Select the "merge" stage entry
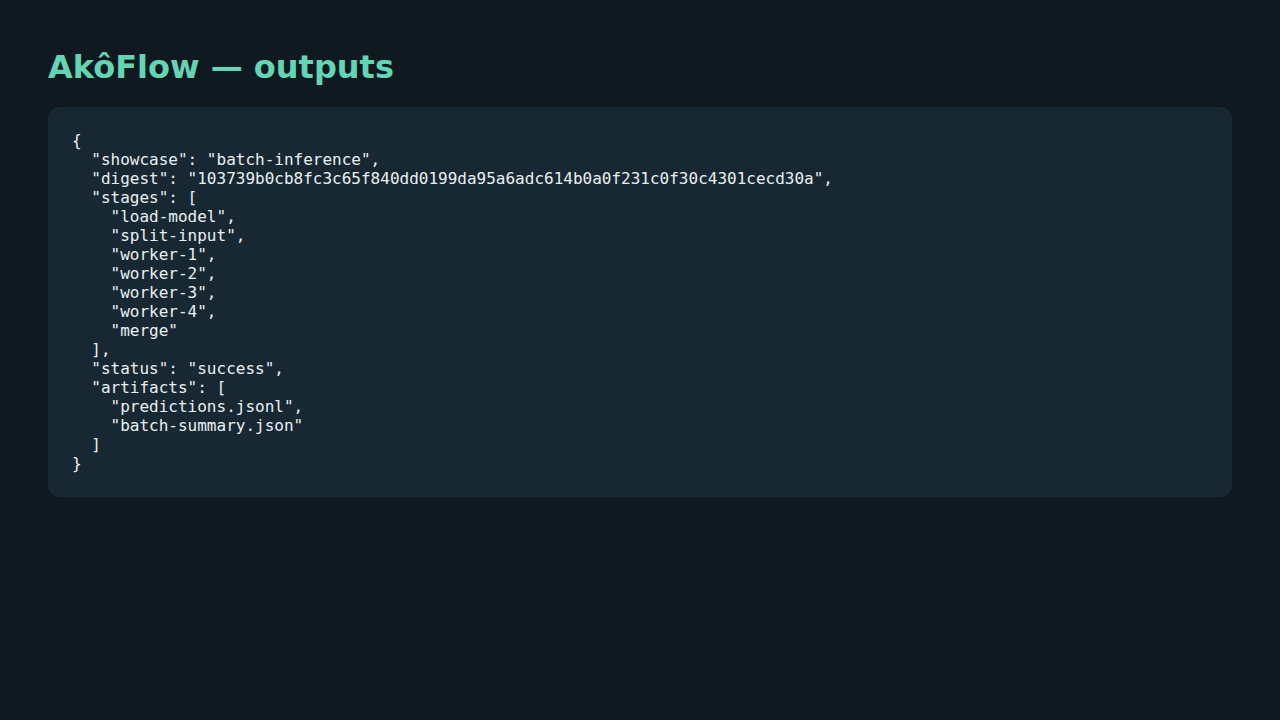1280x720 pixels. tap(144, 331)
